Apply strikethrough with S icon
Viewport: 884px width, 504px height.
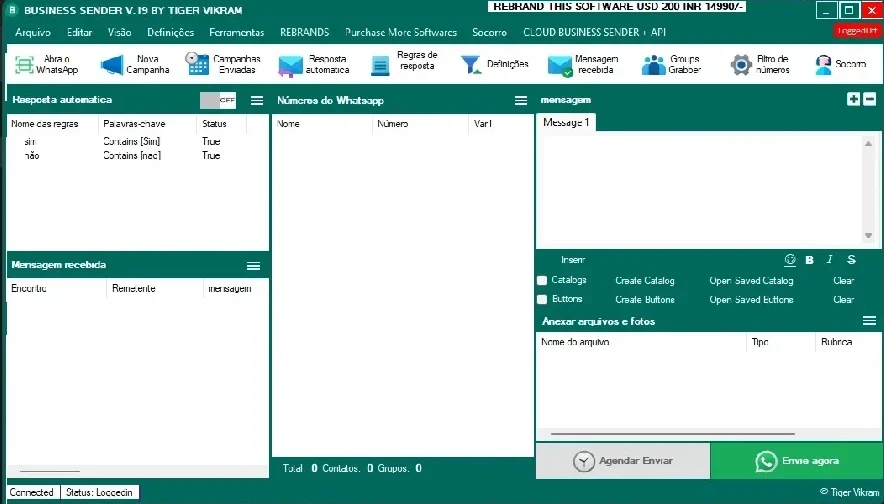851,259
